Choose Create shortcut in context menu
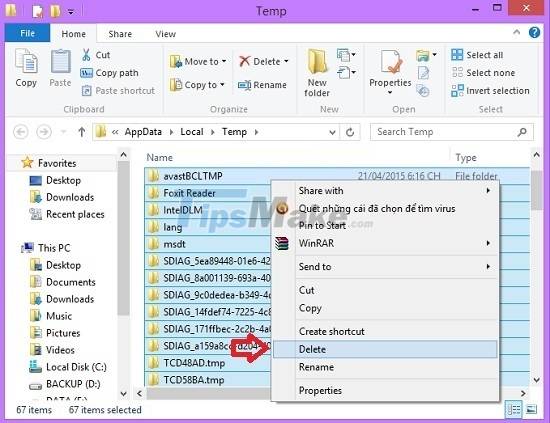This screenshot has height=423, width=550. (x=385, y=331)
